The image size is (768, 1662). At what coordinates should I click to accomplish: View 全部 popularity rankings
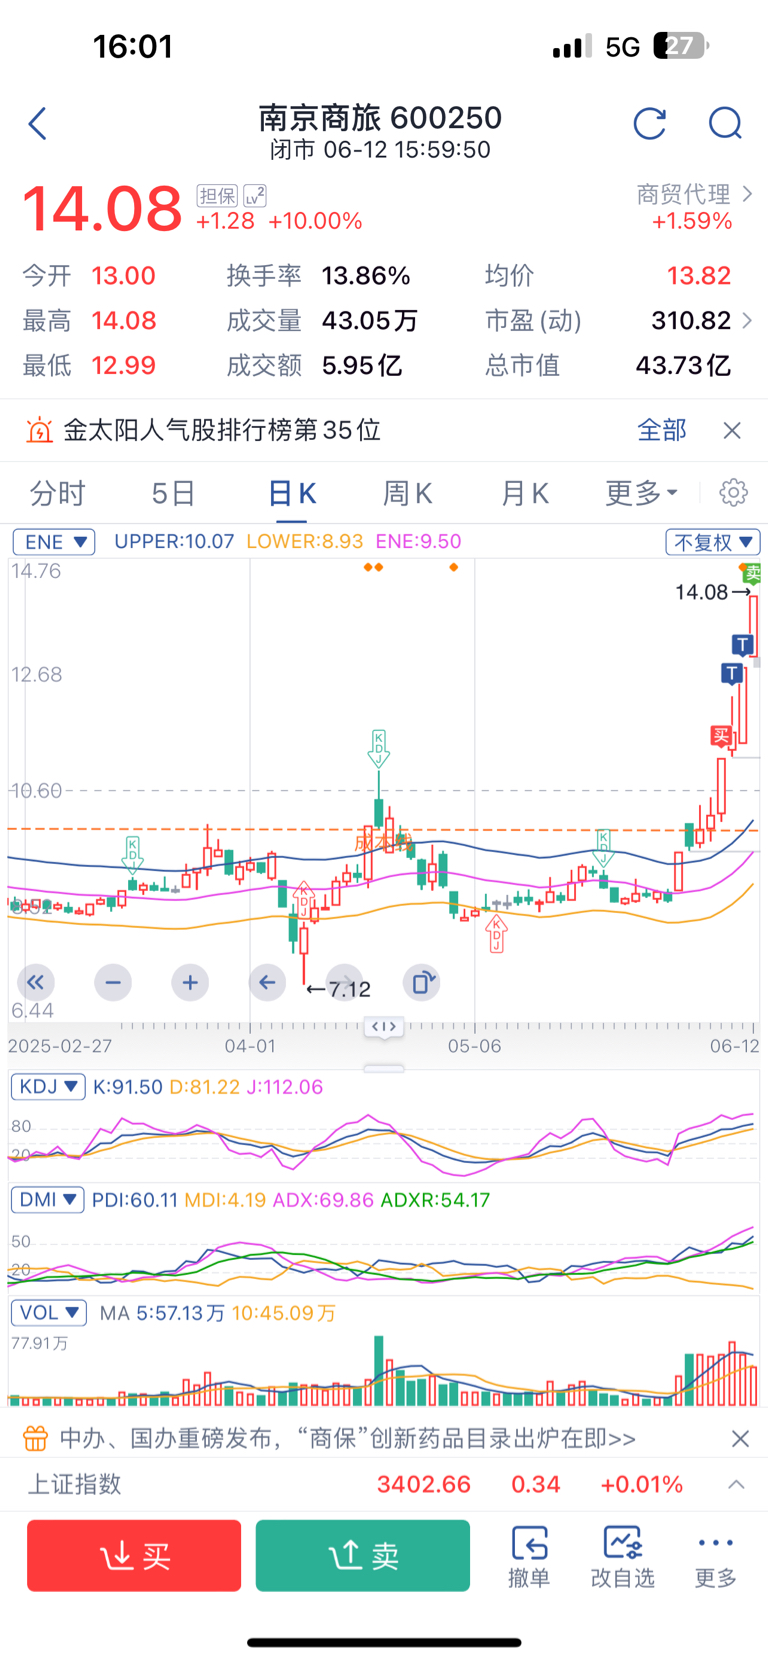(x=662, y=430)
